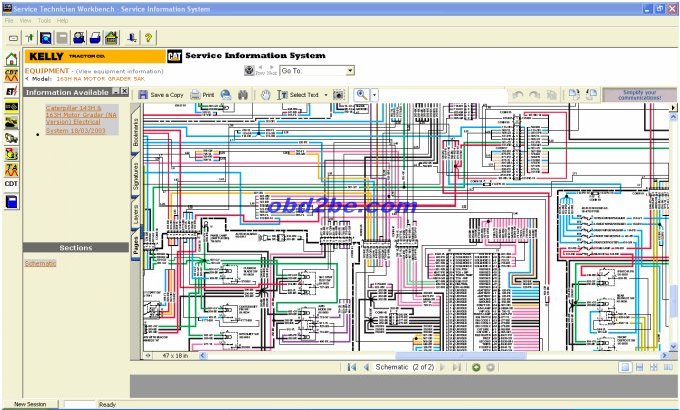Open the TA sidebar icon
Image resolution: width=680 pixels, height=410 pixels.
11,170
